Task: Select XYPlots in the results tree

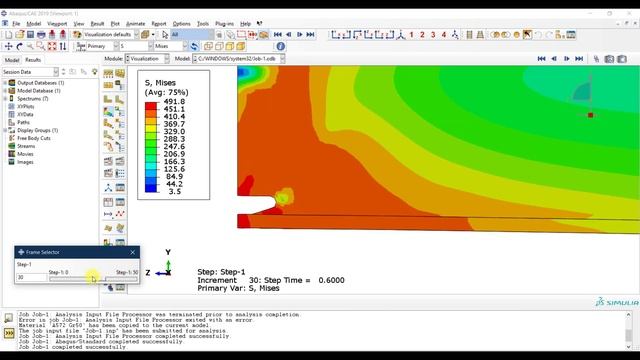Action: point(25,107)
